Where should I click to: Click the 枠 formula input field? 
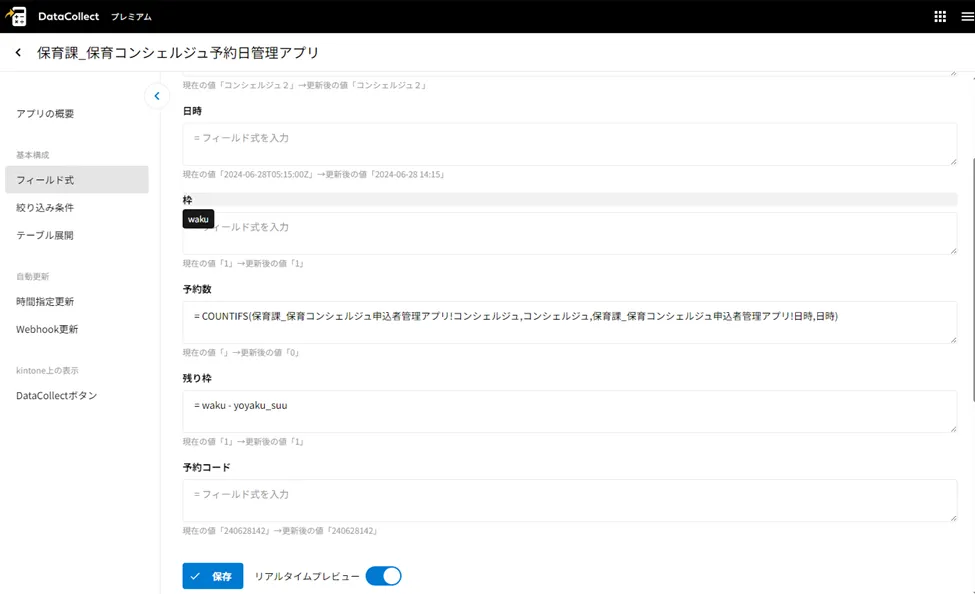point(569,233)
